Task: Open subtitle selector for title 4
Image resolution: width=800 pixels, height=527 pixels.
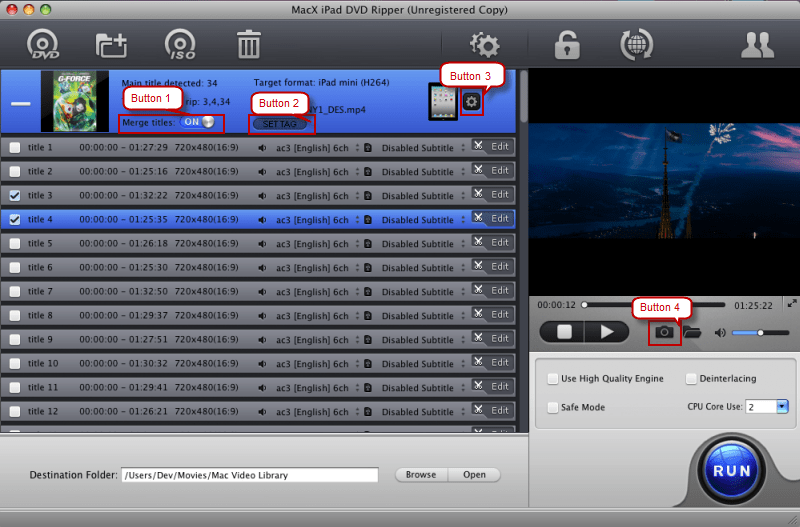Action: click(x=423, y=220)
